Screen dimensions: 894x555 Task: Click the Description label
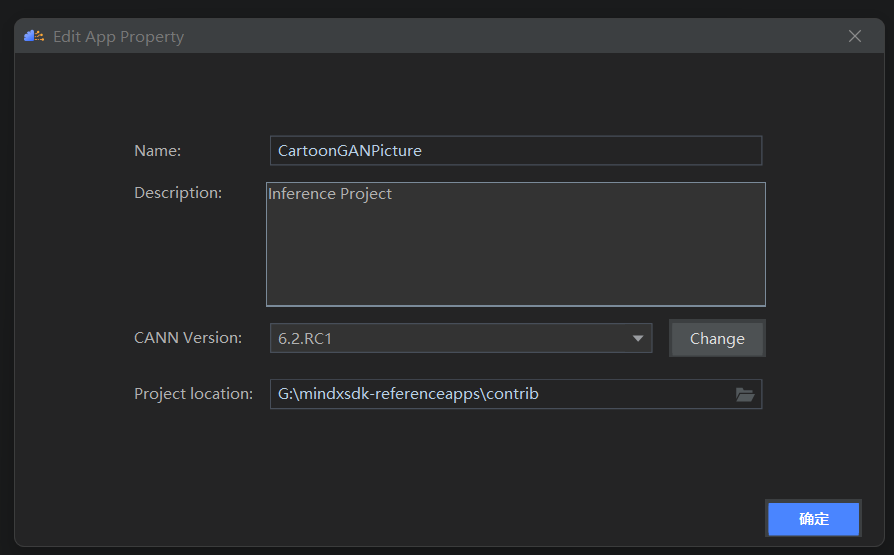pos(178,192)
